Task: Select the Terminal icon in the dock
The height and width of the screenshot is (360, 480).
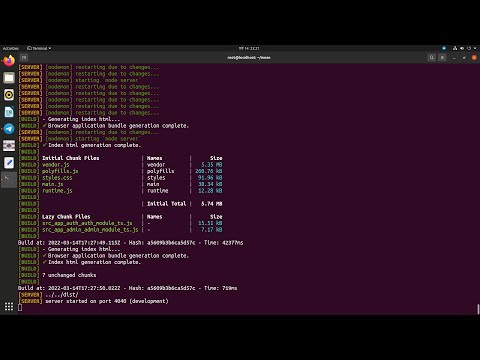Action: point(9,180)
